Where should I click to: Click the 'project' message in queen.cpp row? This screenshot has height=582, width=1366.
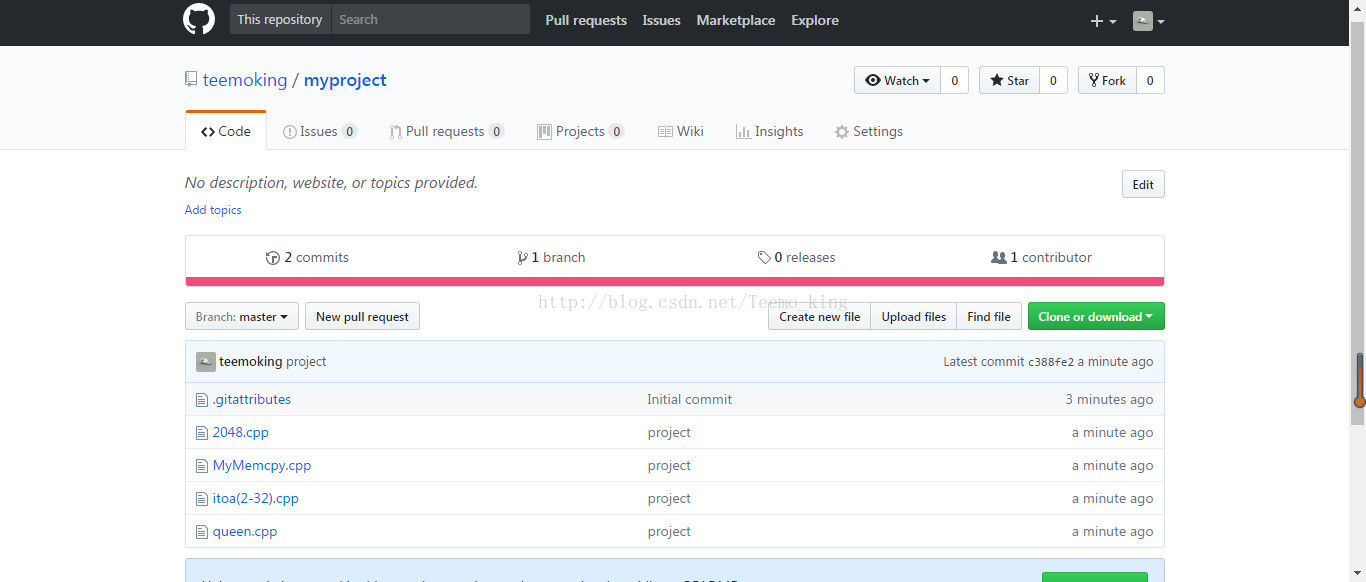point(669,532)
